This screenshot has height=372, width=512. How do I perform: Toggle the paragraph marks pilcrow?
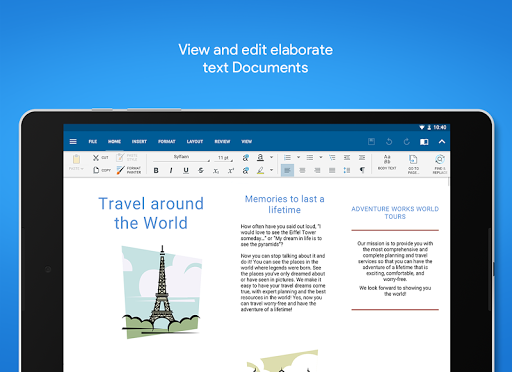[362, 170]
